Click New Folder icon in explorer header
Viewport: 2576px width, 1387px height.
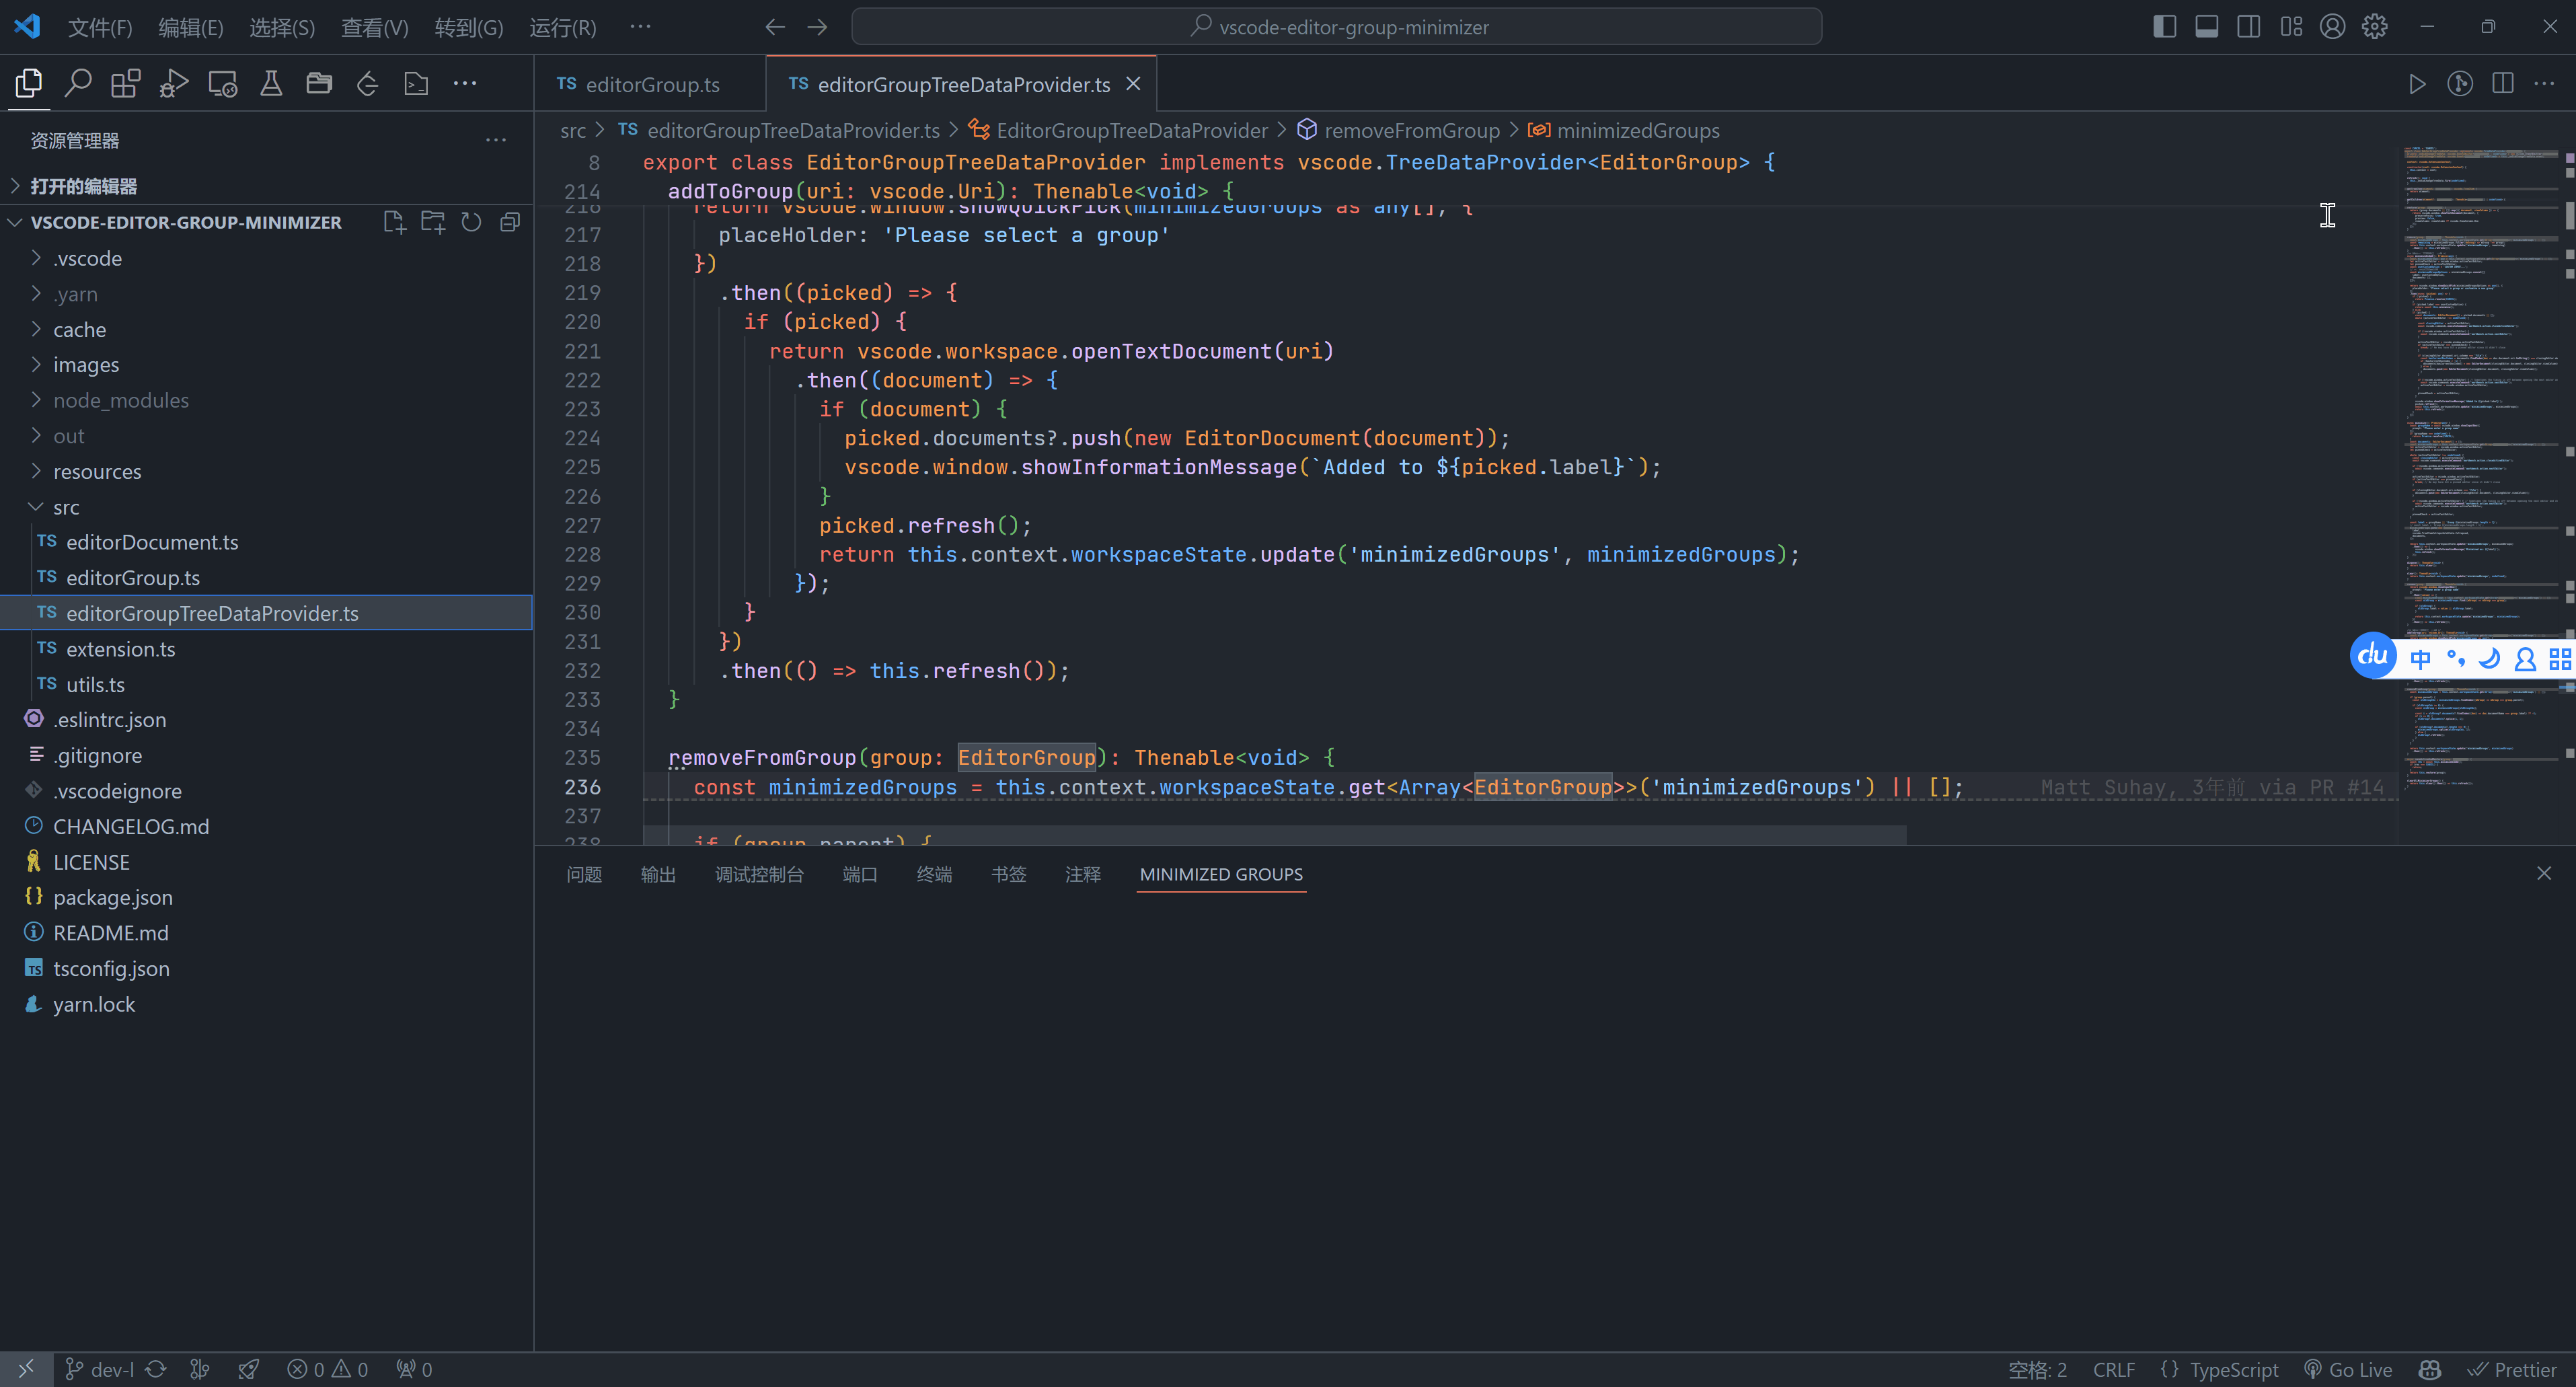433,222
